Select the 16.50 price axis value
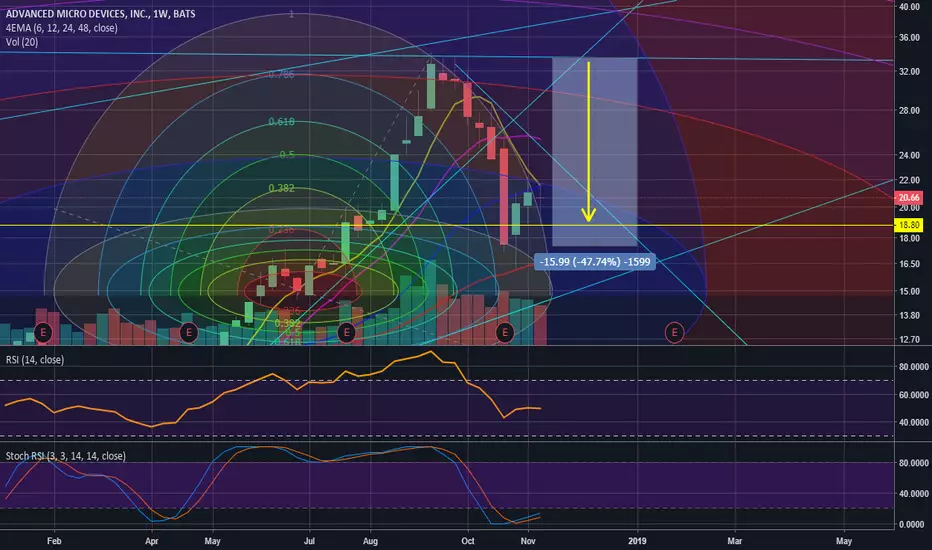 (909, 264)
